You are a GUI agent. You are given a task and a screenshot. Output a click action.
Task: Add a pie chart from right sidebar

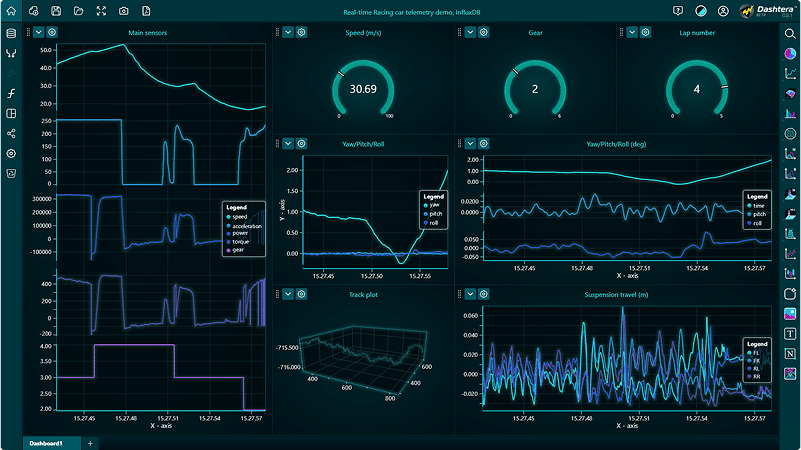click(790, 54)
